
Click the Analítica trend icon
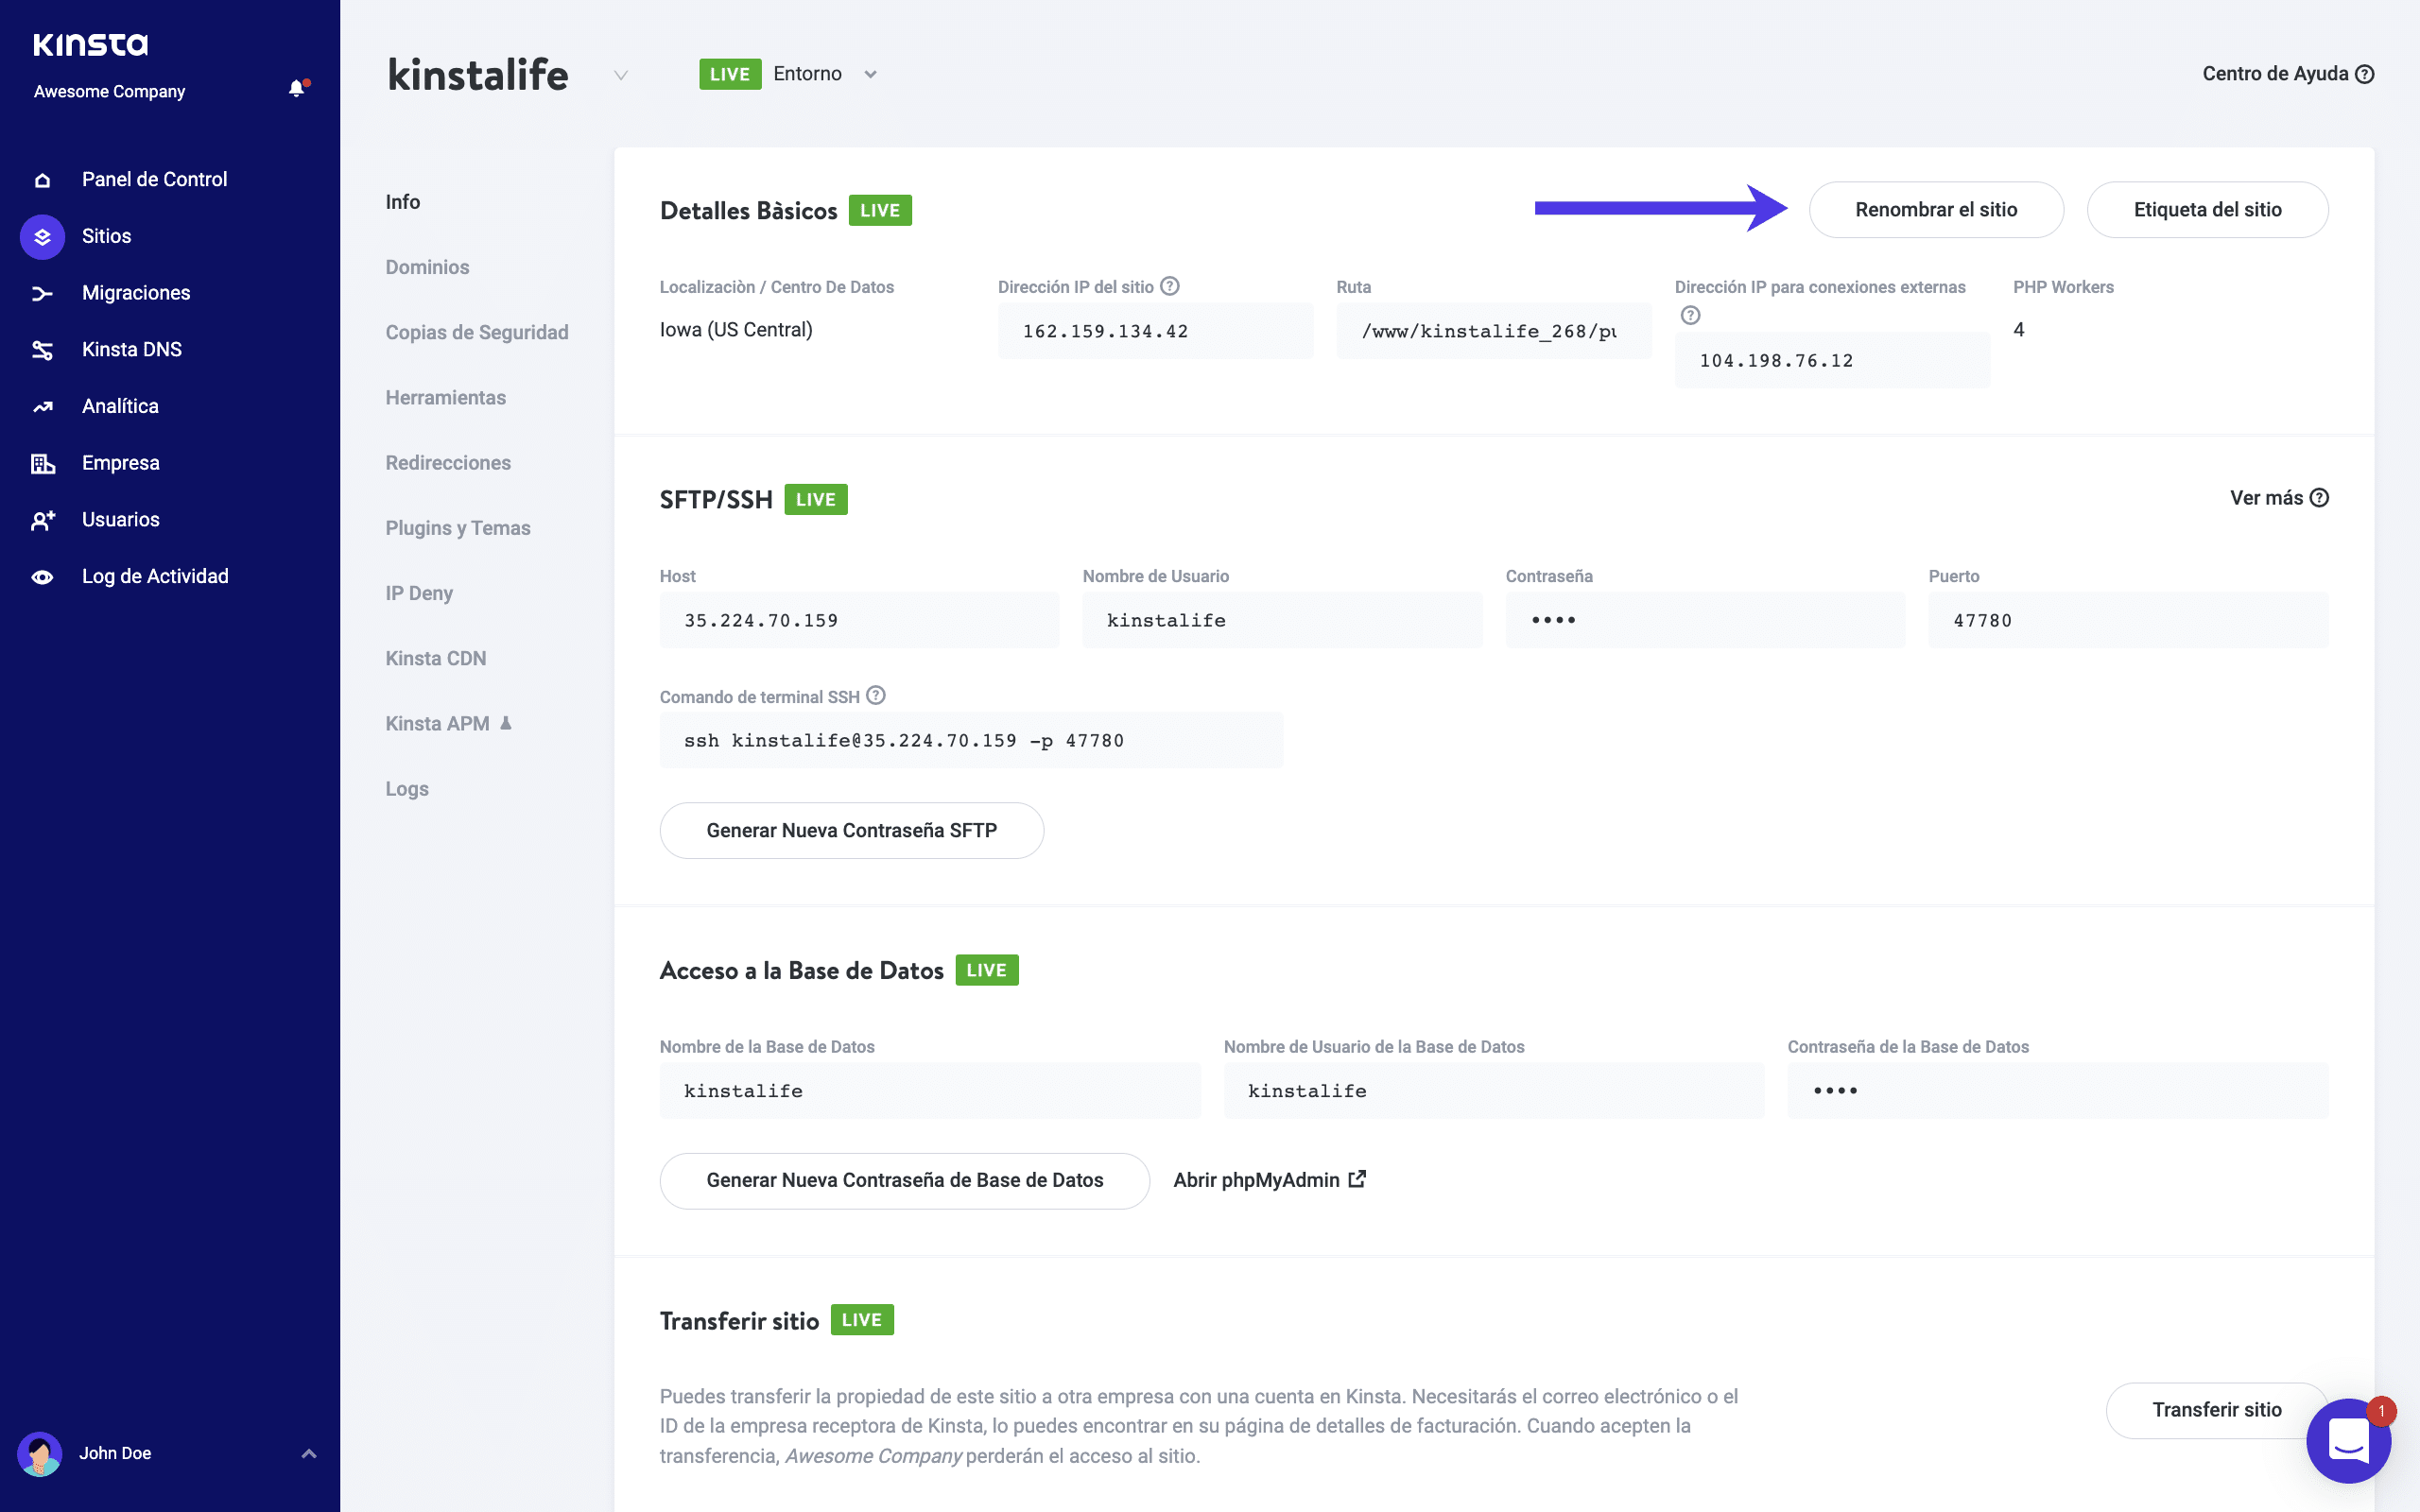(x=42, y=407)
